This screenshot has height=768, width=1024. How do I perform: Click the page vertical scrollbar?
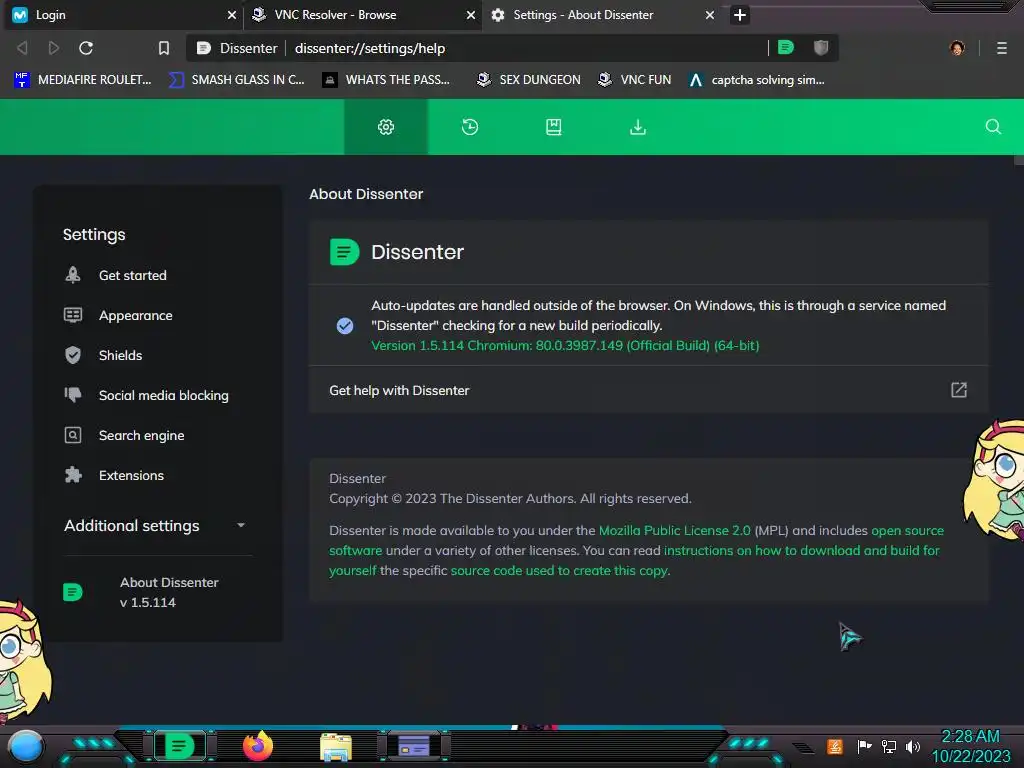coord(1018,160)
